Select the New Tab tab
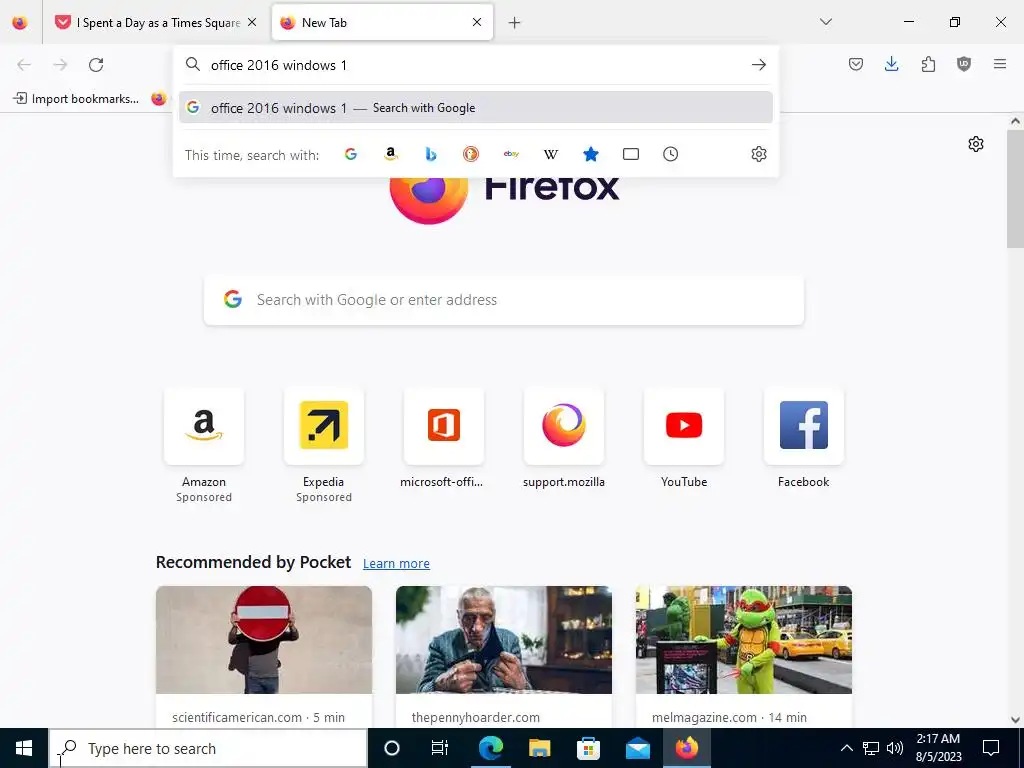This screenshot has height=768, width=1024. click(382, 23)
